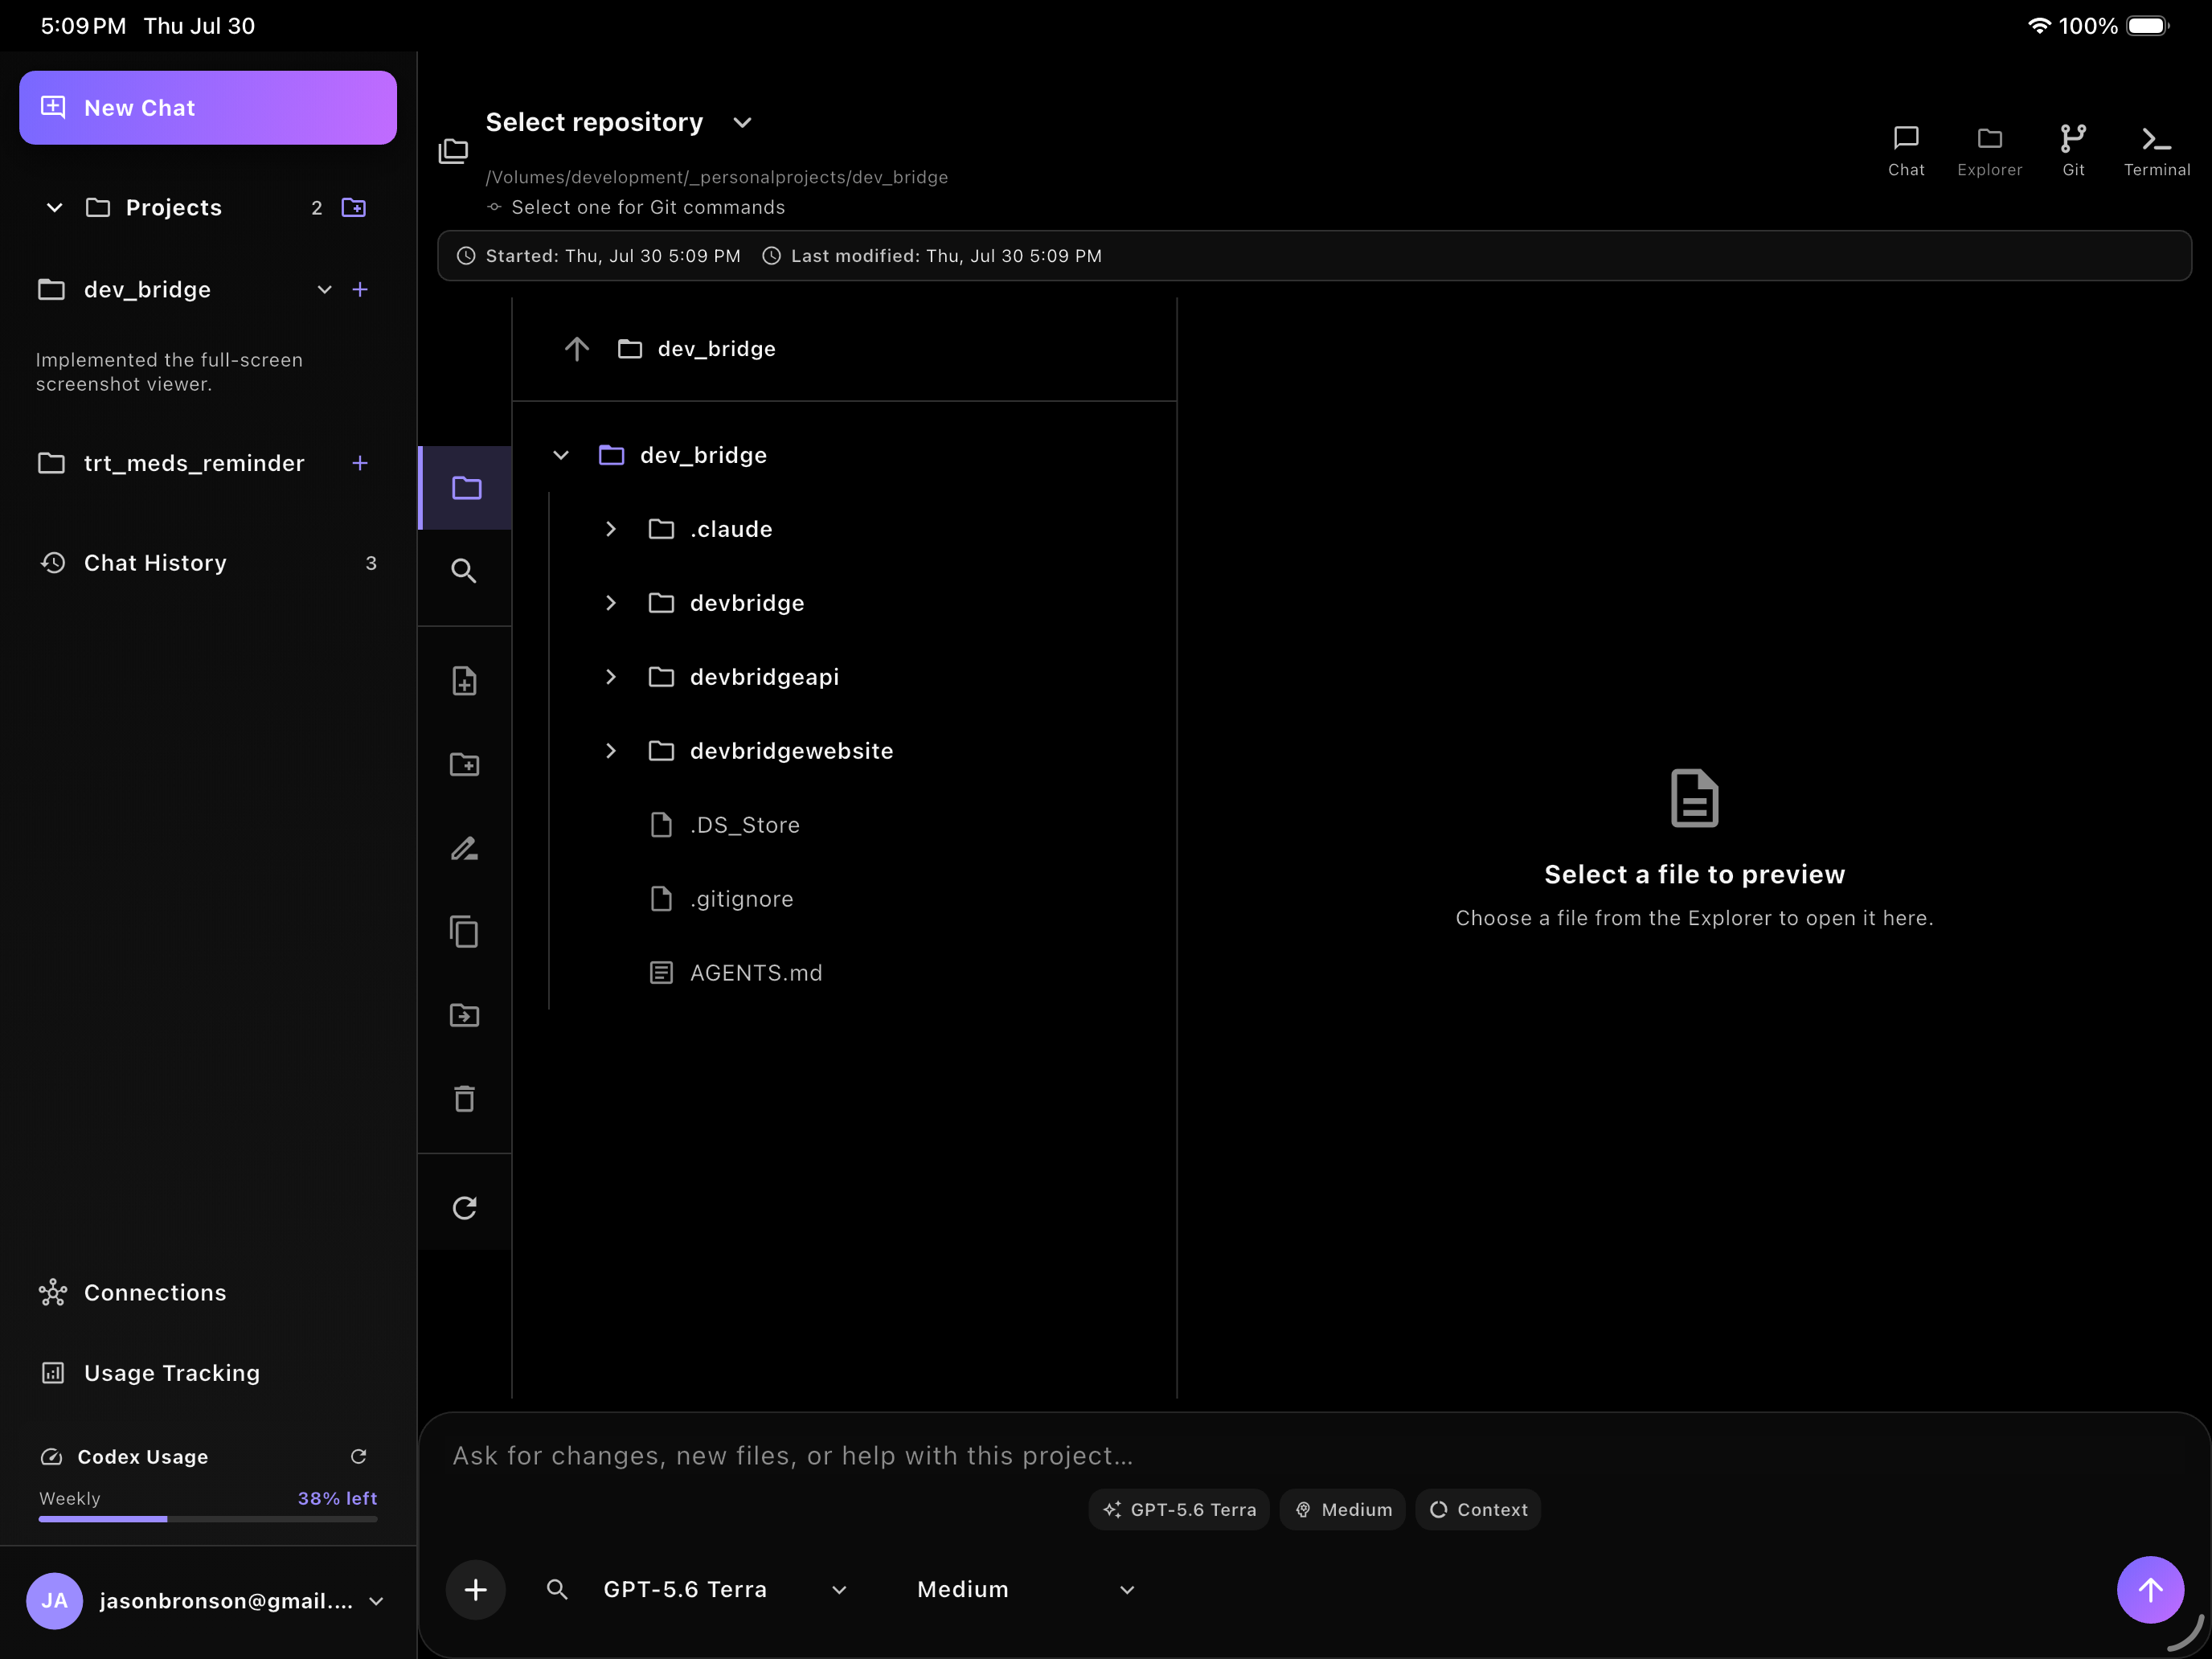
Task: Open the AGENTS.md file
Action: [x=736, y=973]
